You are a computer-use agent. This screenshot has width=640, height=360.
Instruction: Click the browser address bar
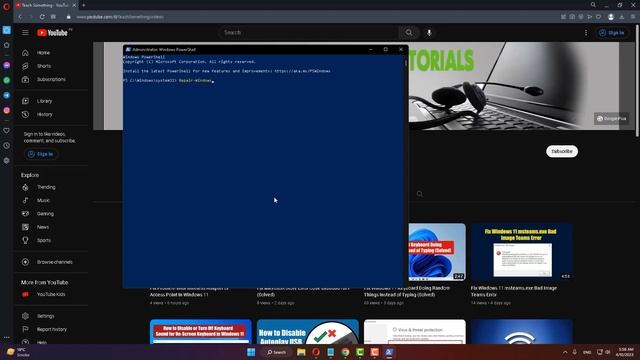310,17
